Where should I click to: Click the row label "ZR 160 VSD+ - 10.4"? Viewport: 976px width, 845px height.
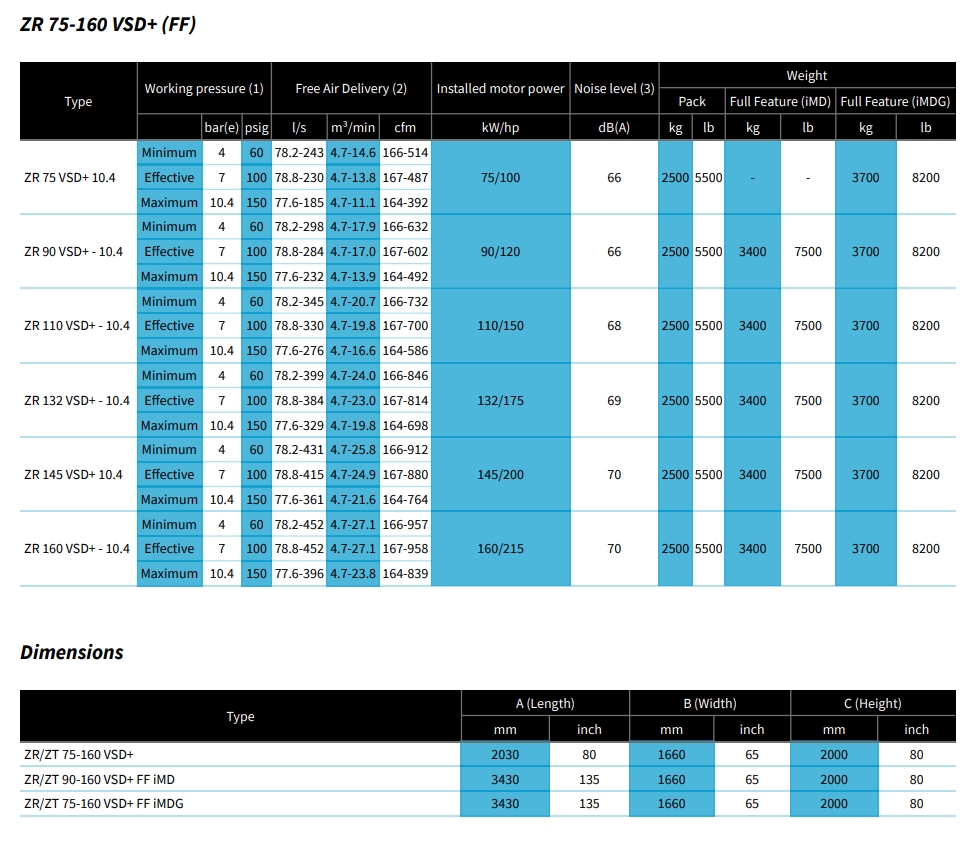tap(77, 548)
